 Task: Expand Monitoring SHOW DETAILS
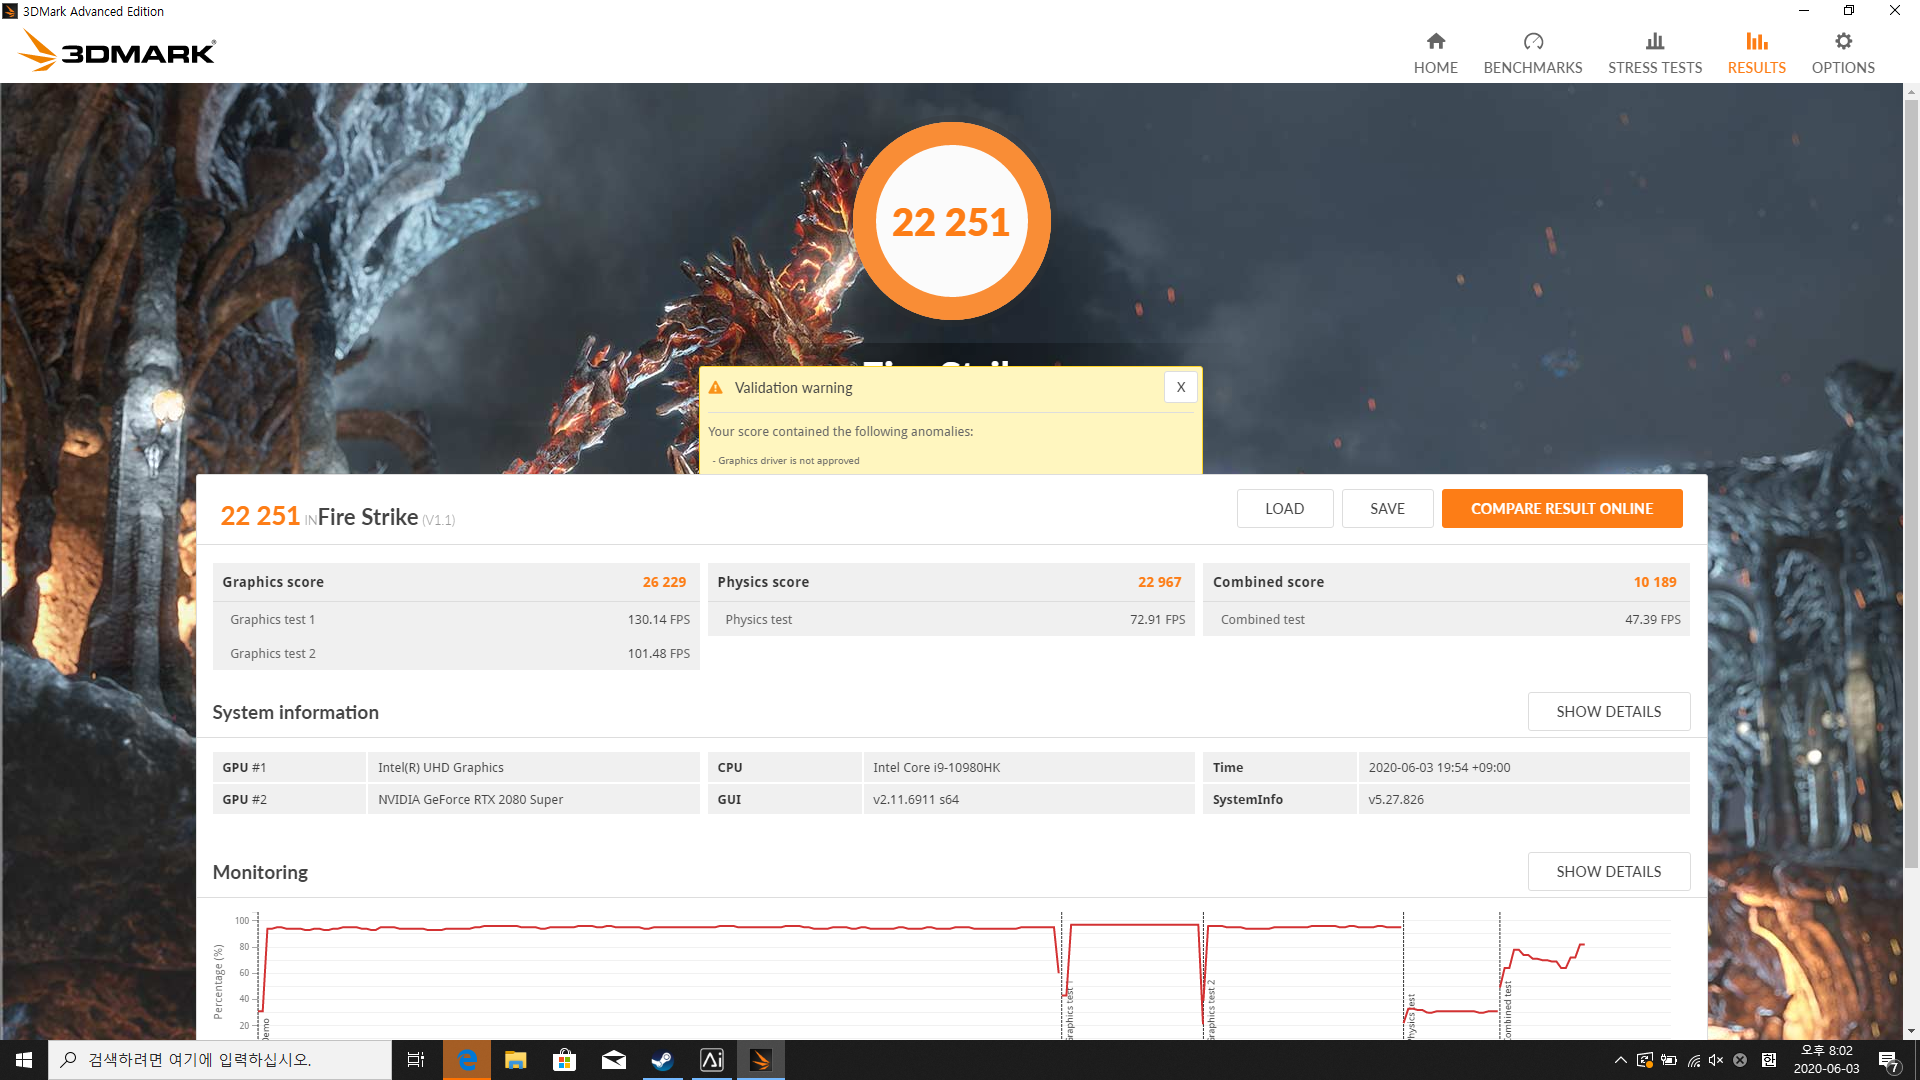pyautogui.click(x=1608, y=871)
